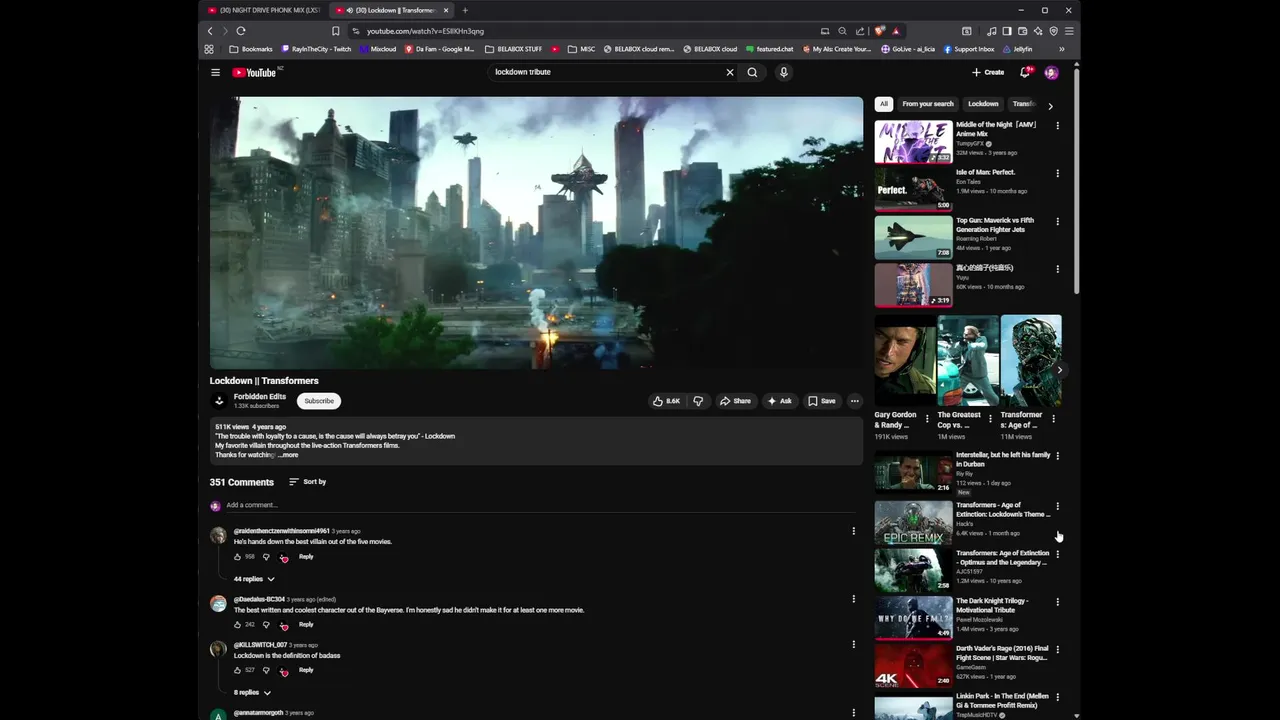Advance Shorts shelf with next arrow

coord(1058,370)
